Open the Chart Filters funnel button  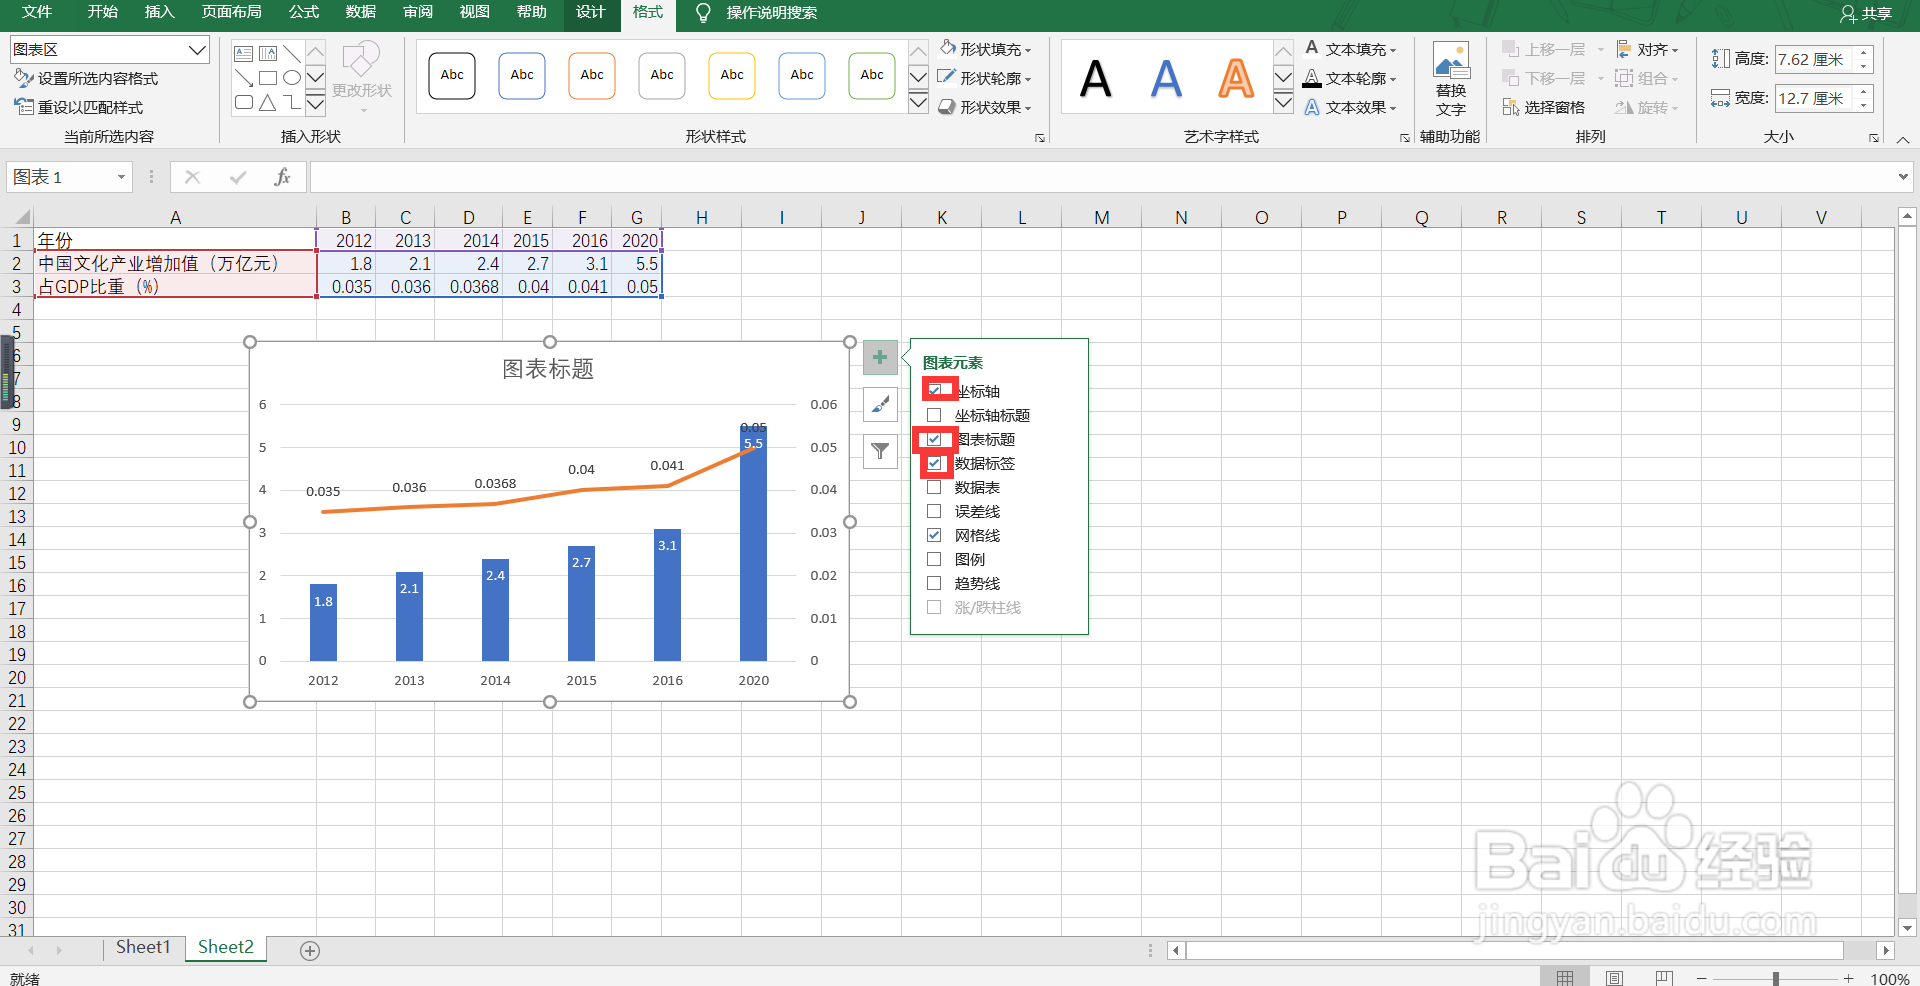880,451
